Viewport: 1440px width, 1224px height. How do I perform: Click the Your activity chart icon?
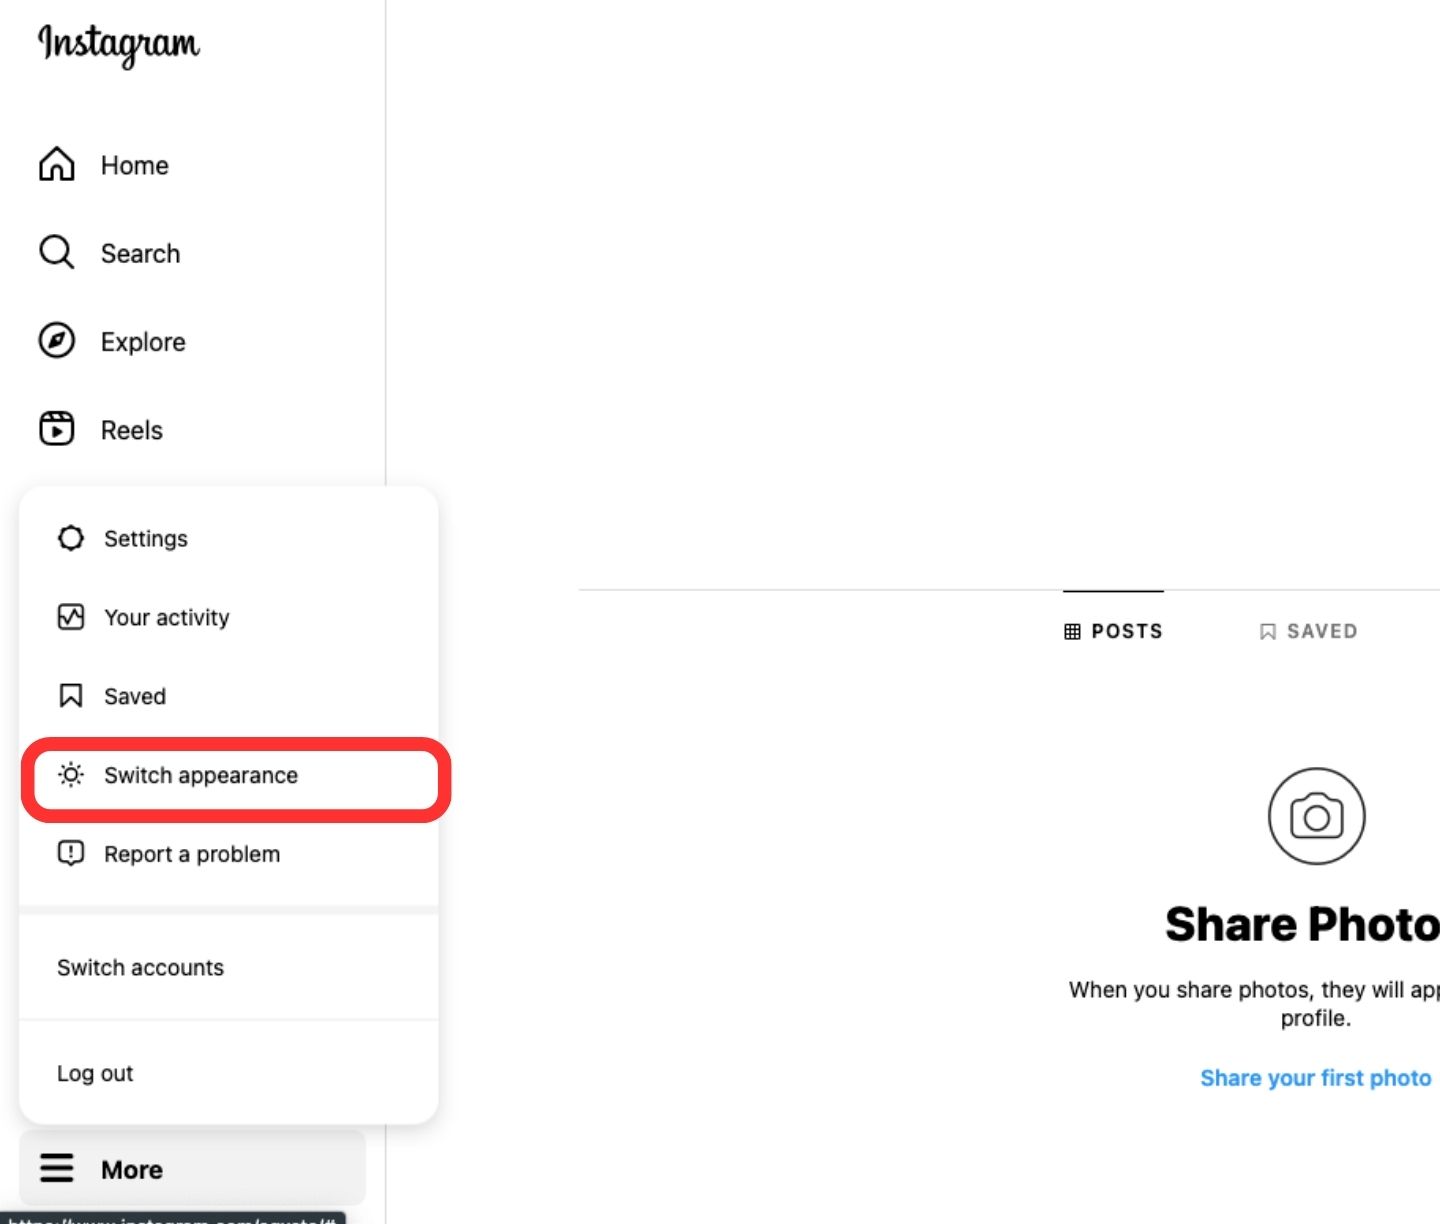71,617
